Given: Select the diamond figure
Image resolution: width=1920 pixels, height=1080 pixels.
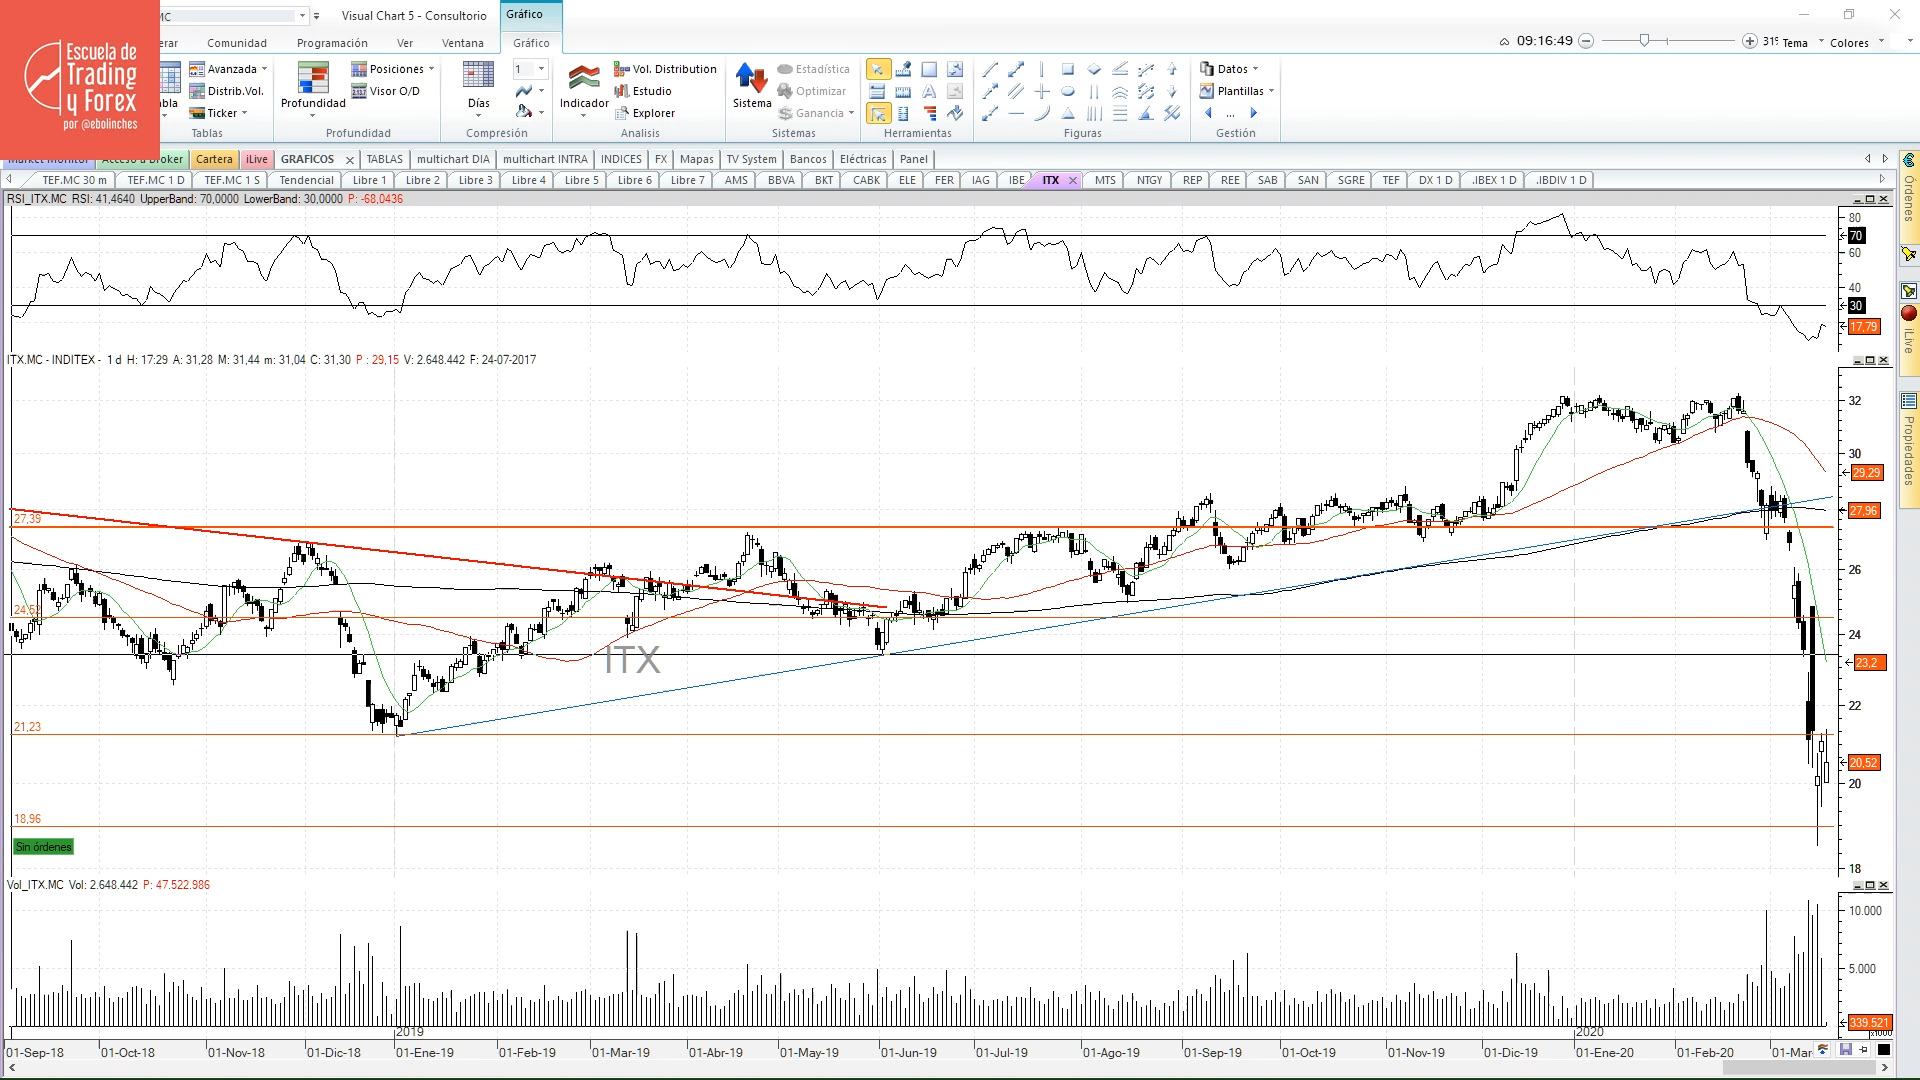Looking at the screenshot, I should click(x=1094, y=69).
